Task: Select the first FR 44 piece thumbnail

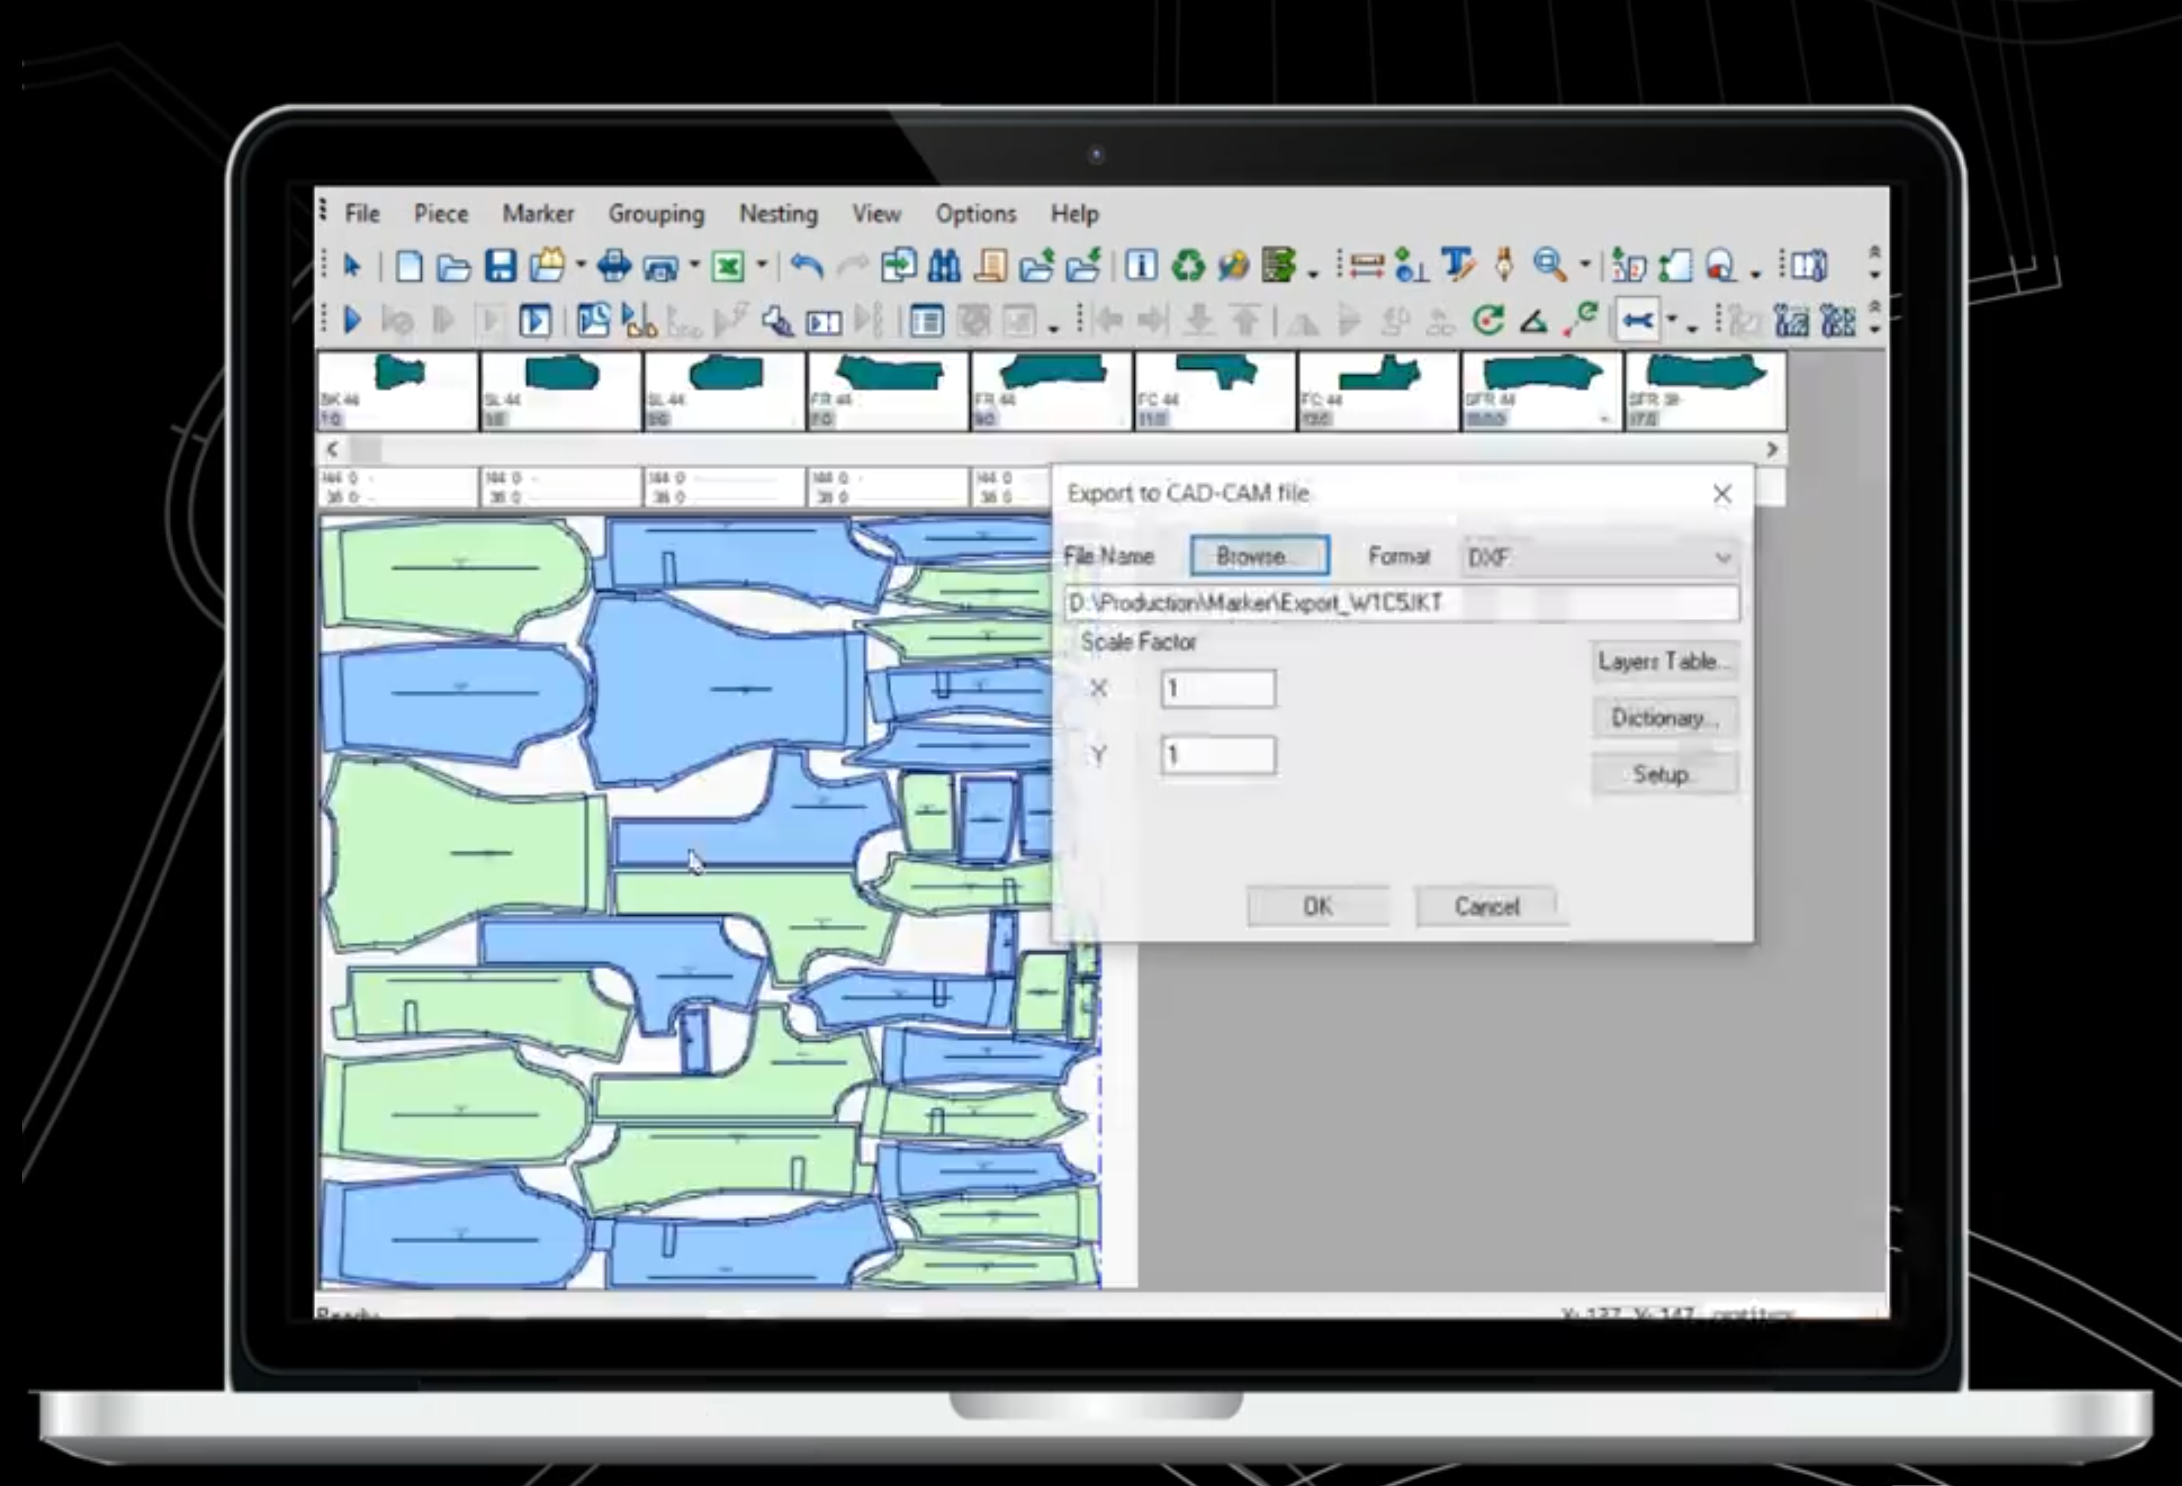Action: [887, 391]
